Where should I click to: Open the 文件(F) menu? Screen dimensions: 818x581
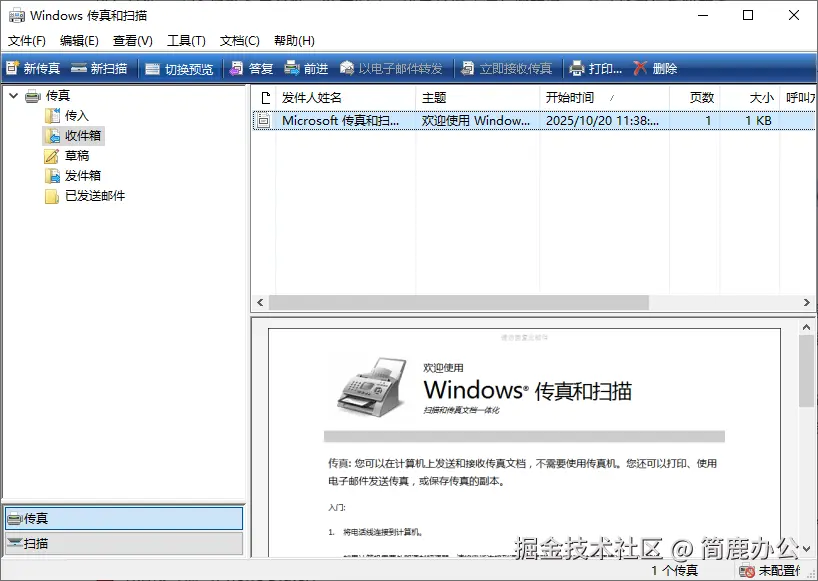point(27,41)
